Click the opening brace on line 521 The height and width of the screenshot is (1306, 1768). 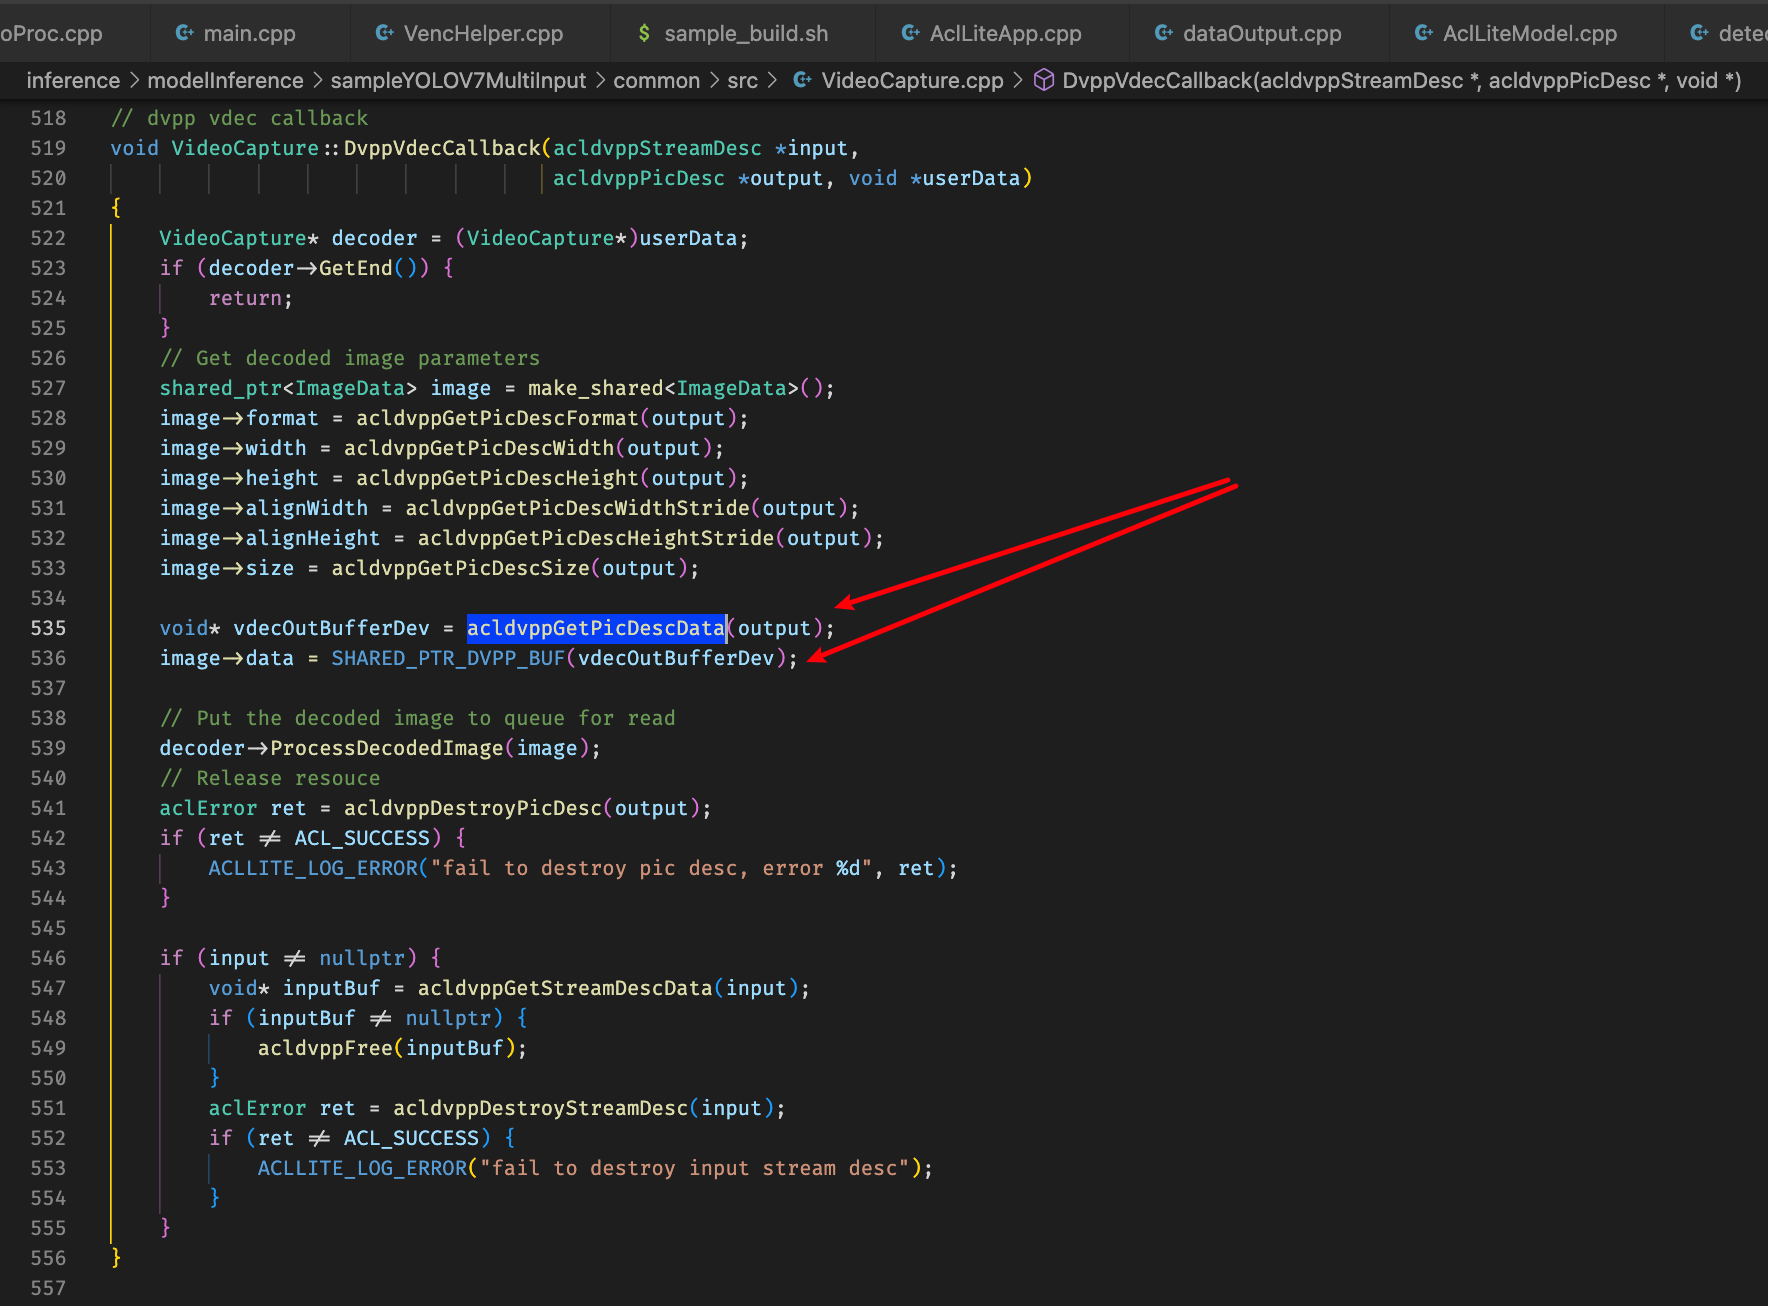click(116, 207)
